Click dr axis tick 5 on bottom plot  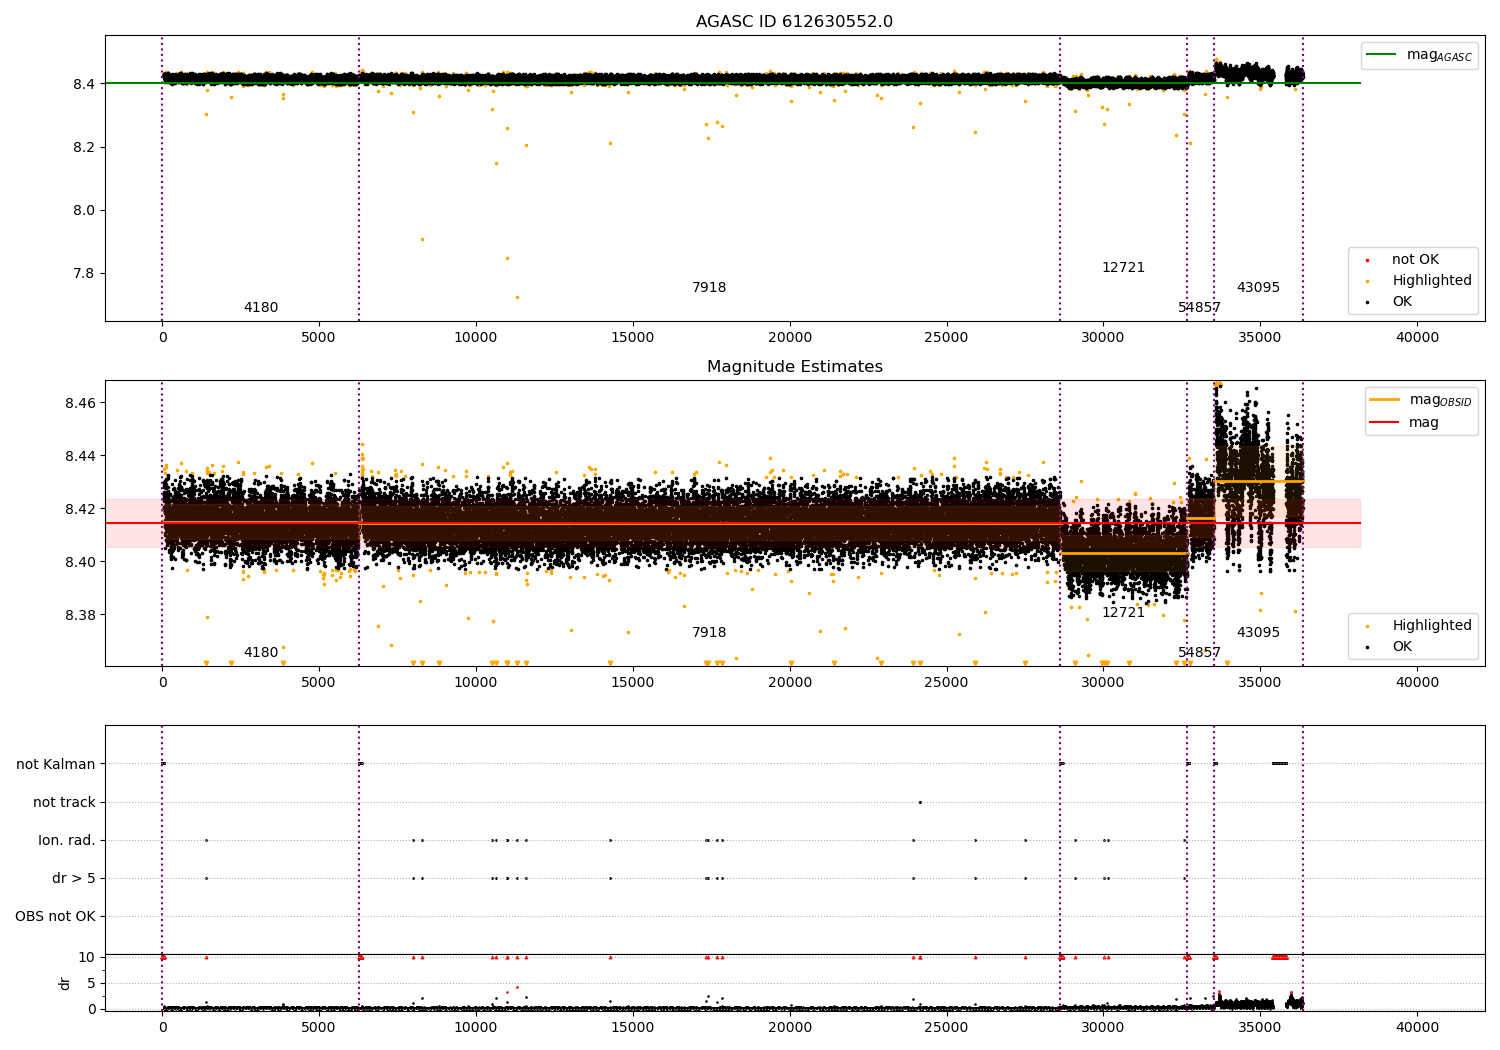pos(91,984)
